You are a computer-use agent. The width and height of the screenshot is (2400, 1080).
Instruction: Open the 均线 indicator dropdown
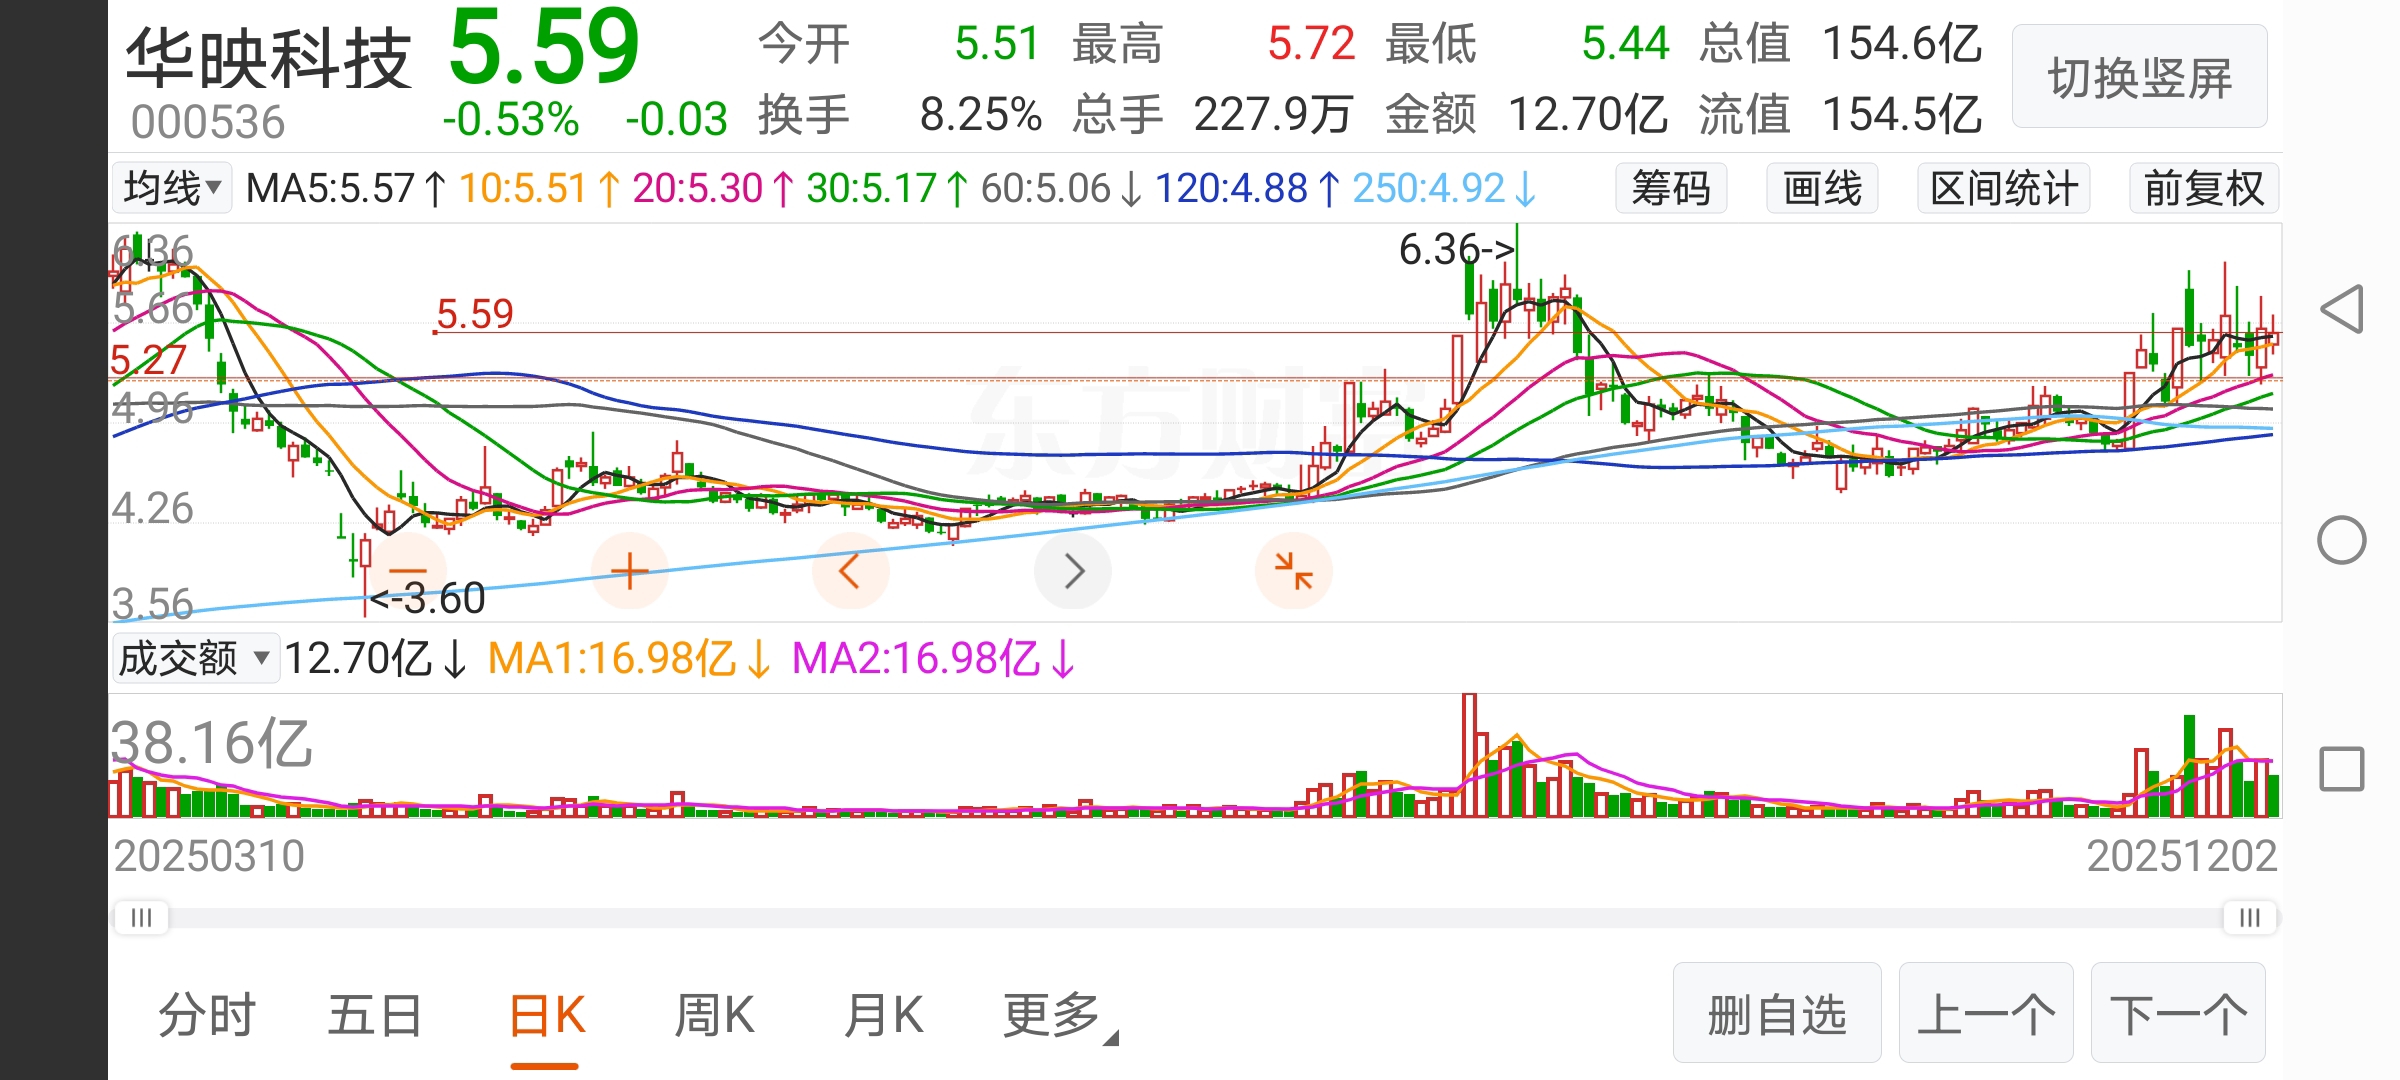pyautogui.click(x=172, y=188)
